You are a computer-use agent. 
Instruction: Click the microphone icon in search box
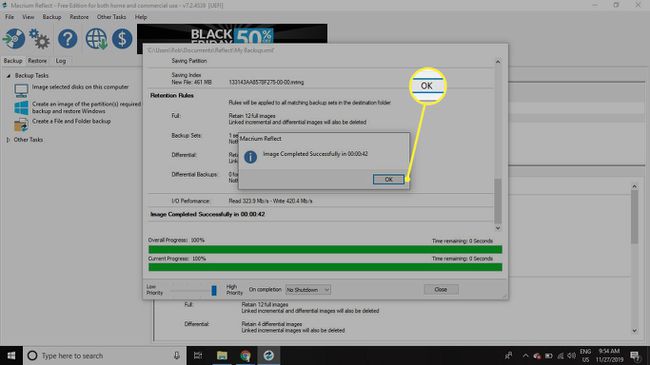pyautogui.click(x=177, y=355)
